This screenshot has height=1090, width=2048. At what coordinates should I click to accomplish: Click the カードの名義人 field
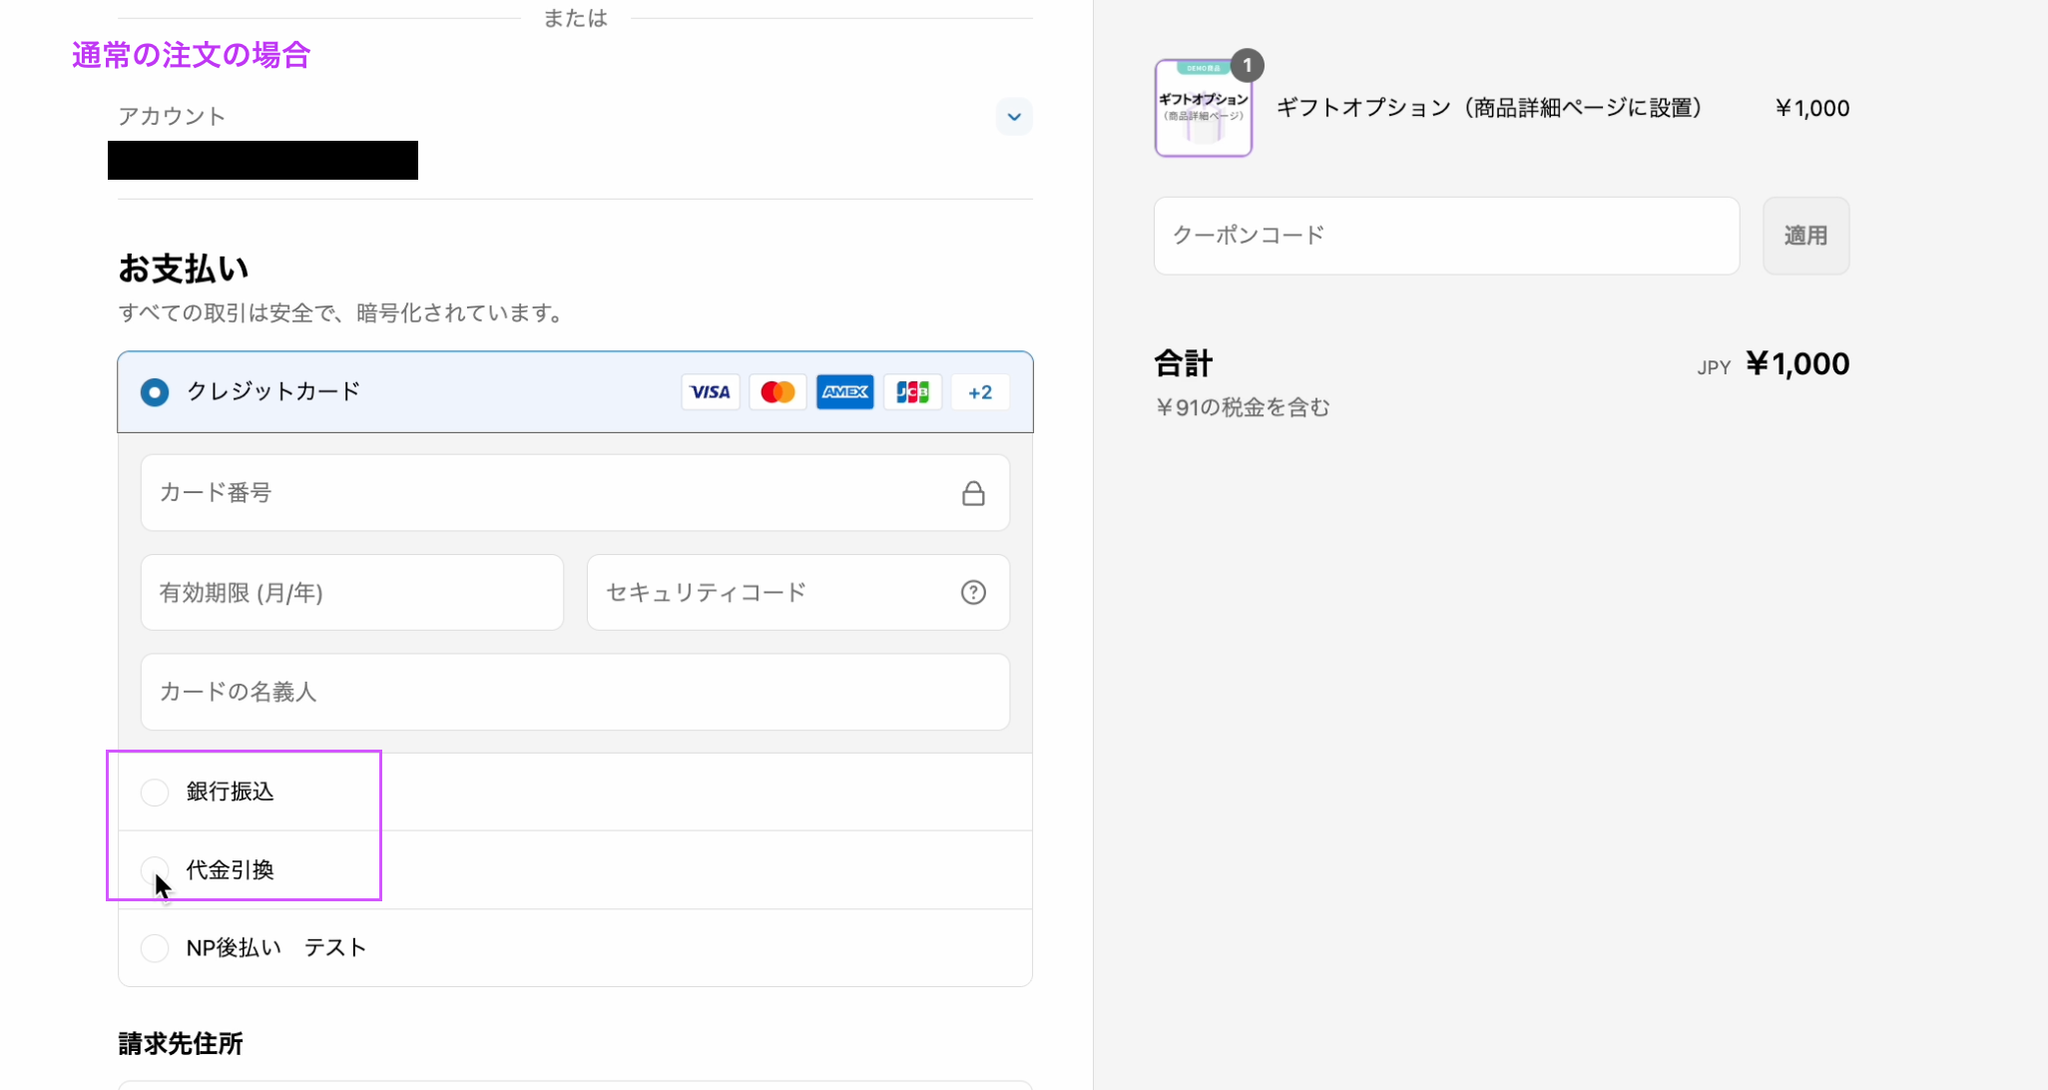tap(575, 692)
